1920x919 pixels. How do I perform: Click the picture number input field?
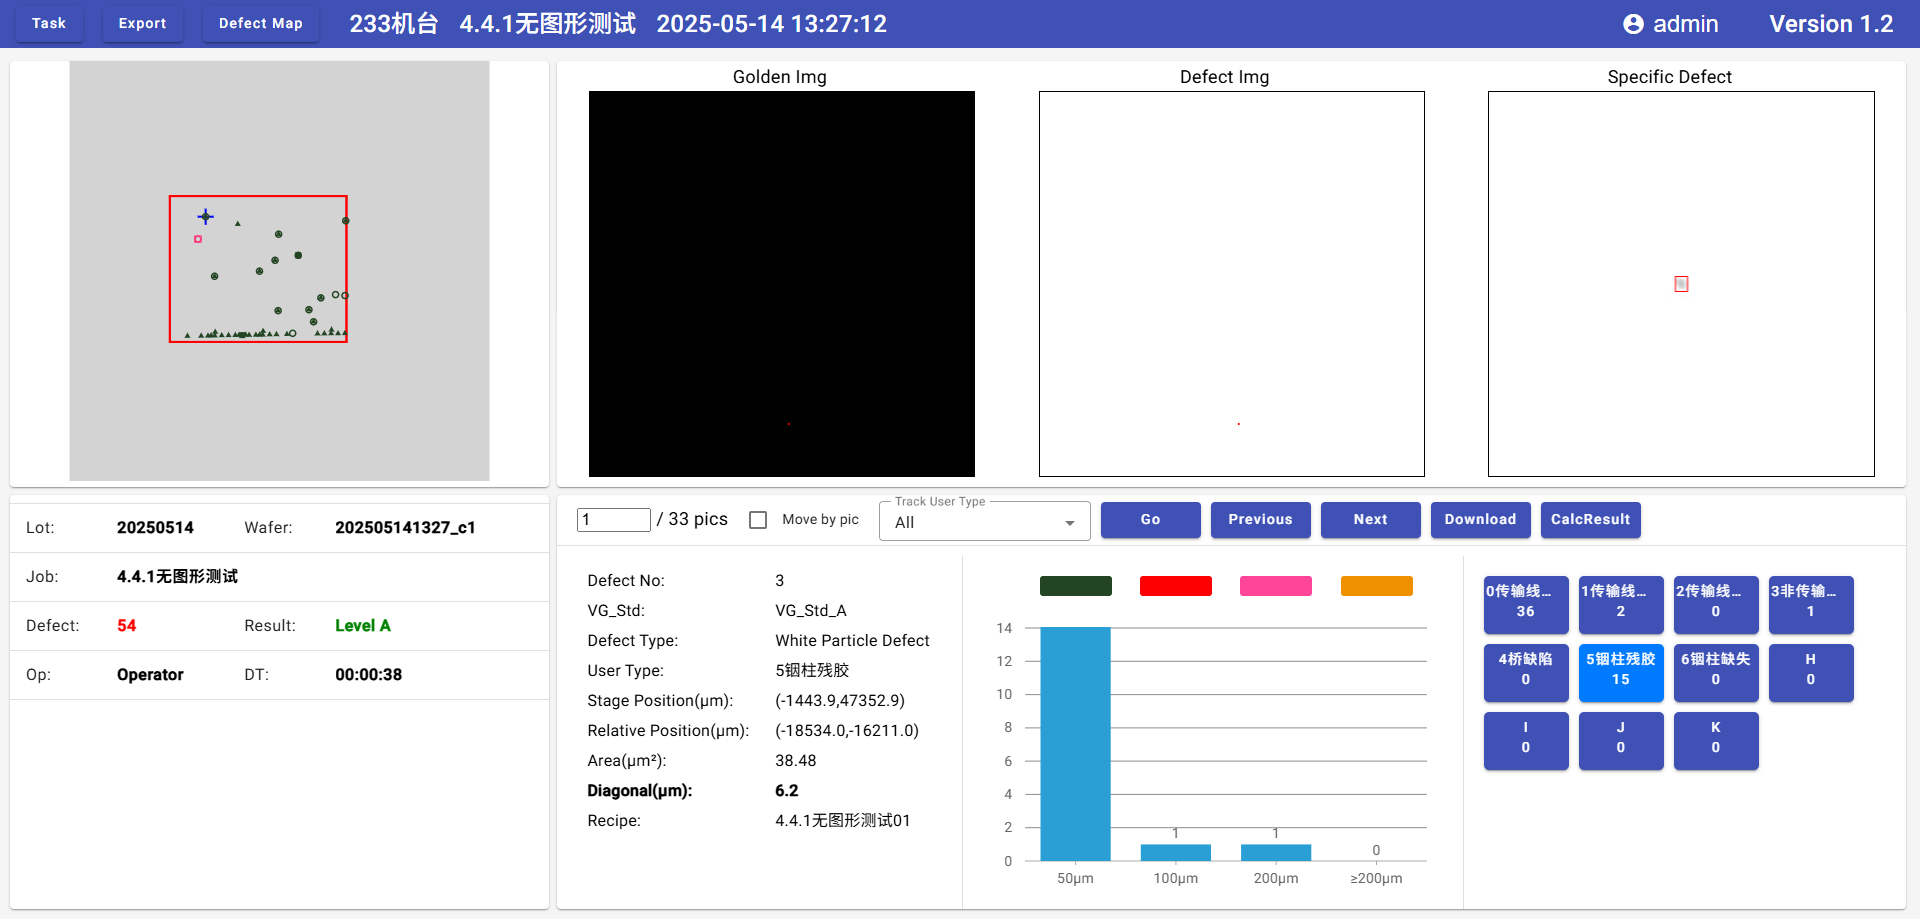click(613, 520)
